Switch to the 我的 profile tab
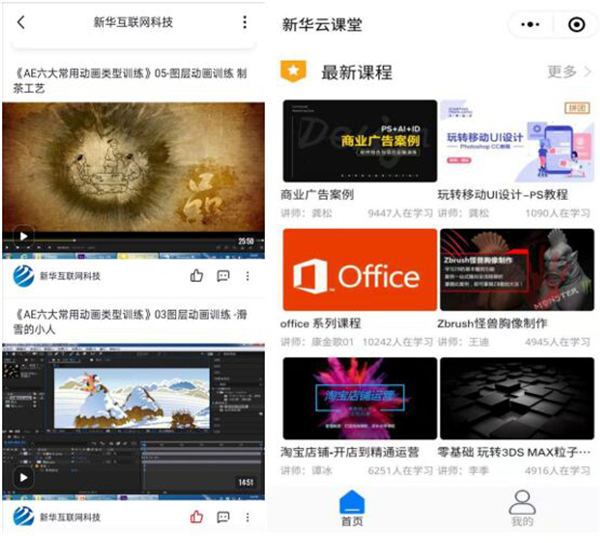600x543 pixels. click(x=522, y=508)
